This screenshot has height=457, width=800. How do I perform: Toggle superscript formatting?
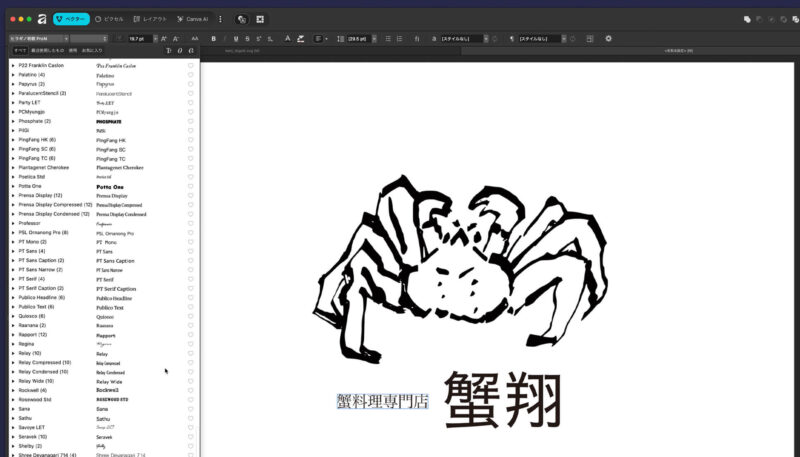(259, 39)
